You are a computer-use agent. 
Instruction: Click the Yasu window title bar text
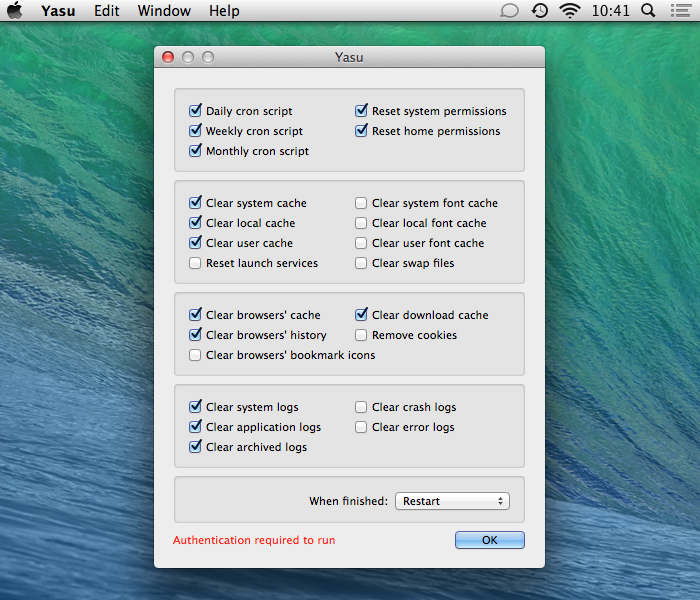point(349,58)
